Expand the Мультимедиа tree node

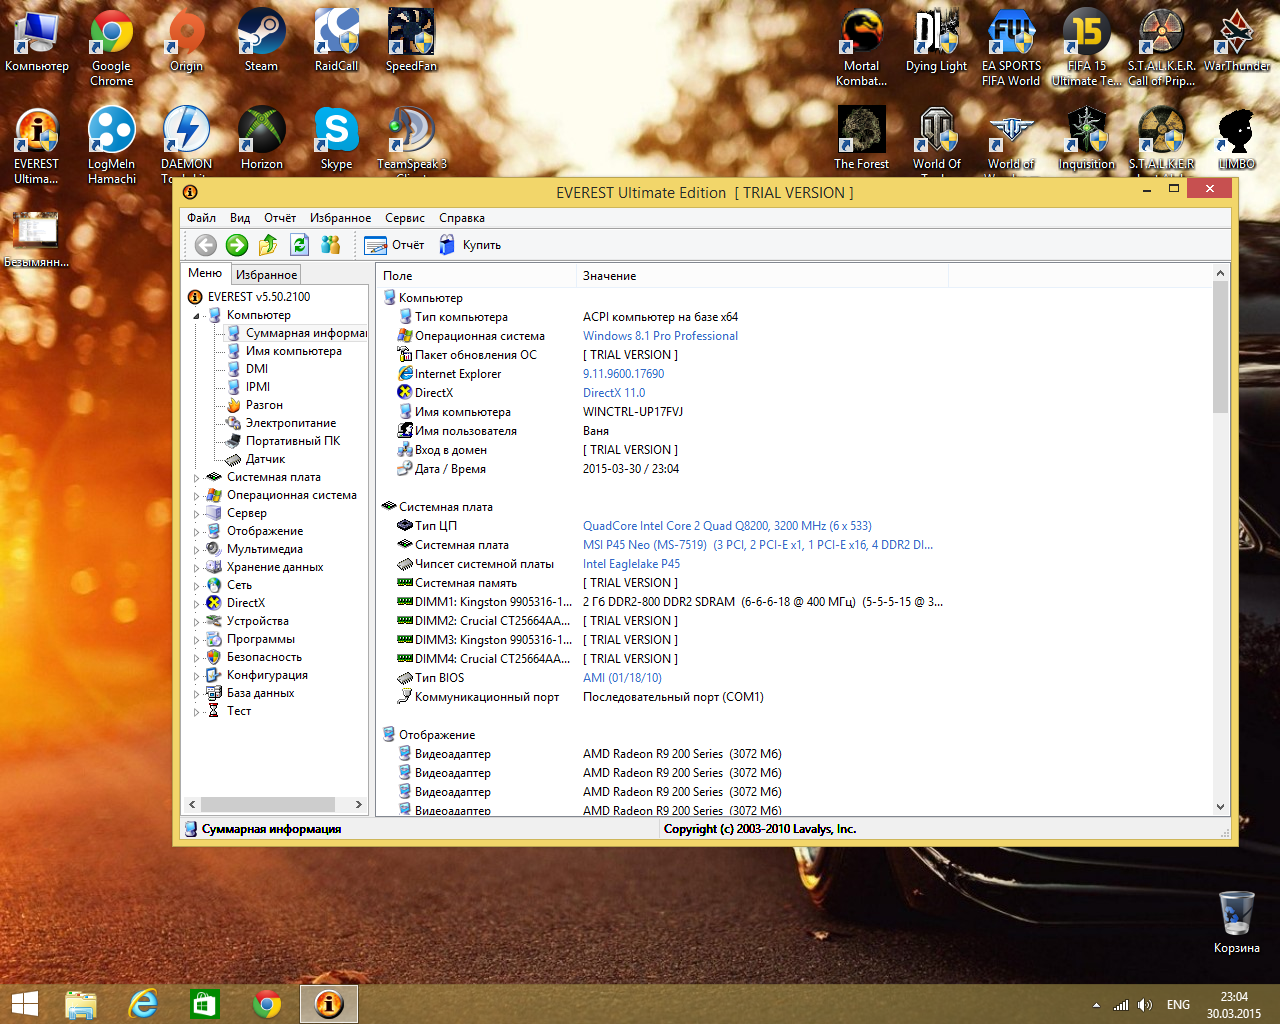pos(196,550)
